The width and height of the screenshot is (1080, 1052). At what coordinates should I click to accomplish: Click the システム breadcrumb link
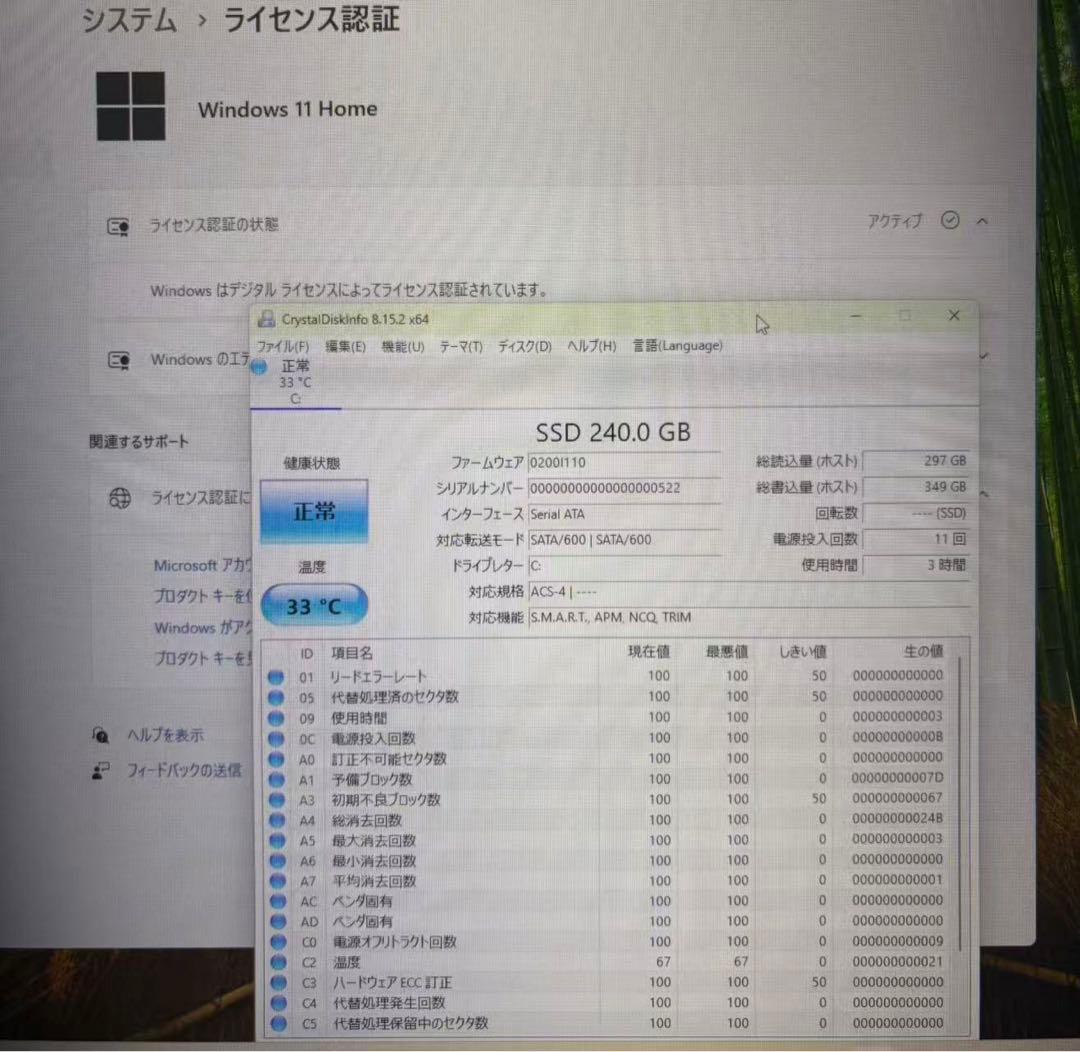128,18
